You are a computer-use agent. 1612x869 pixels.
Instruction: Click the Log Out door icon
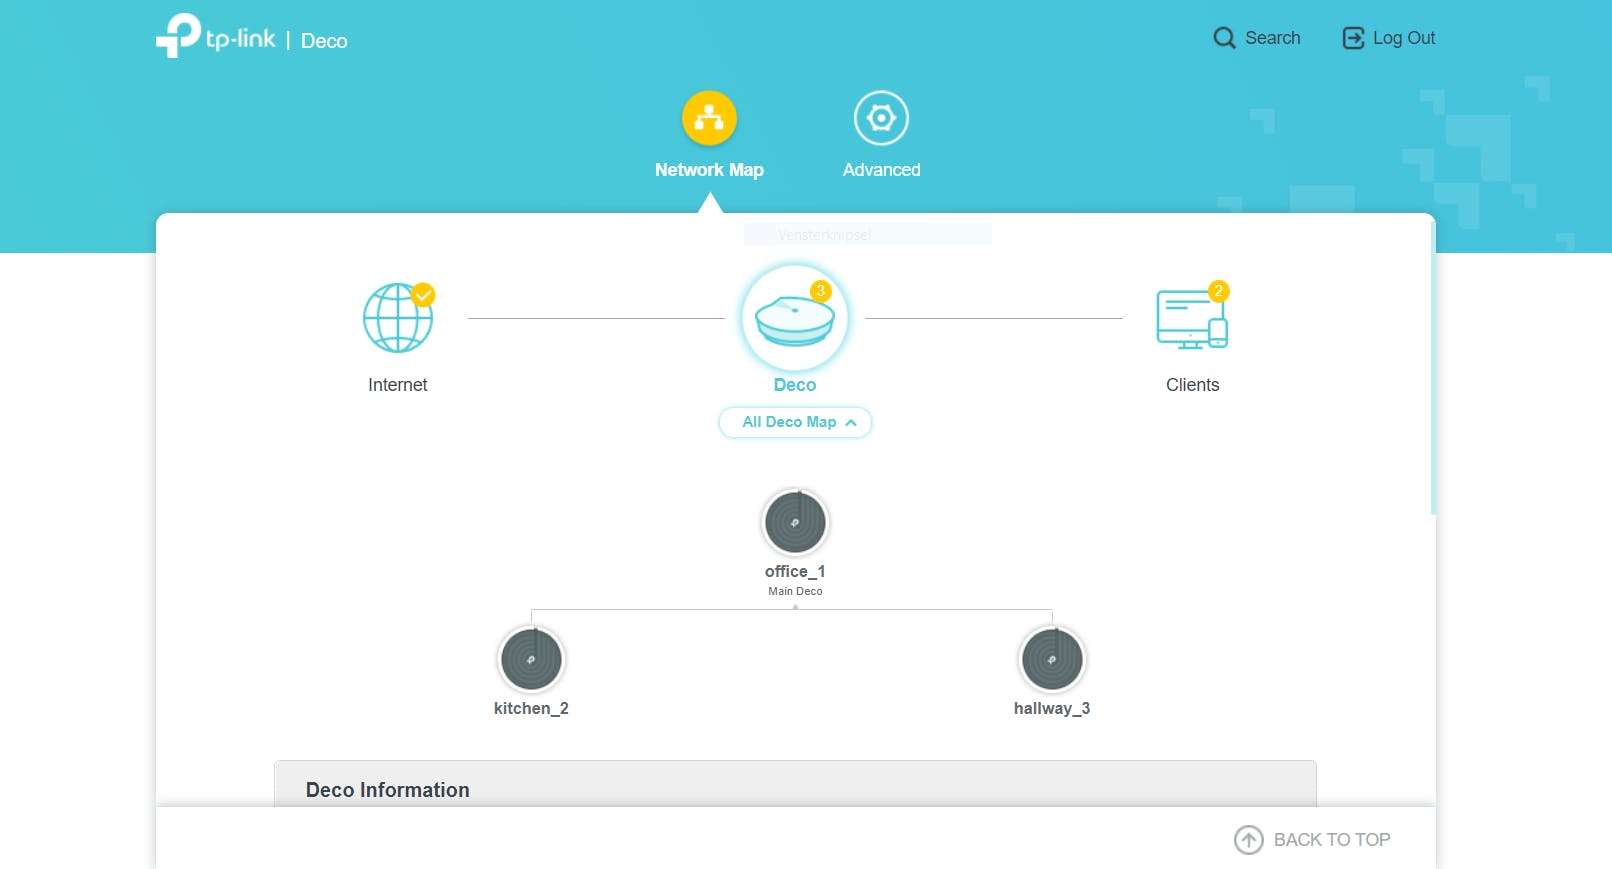pos(1353,38)
